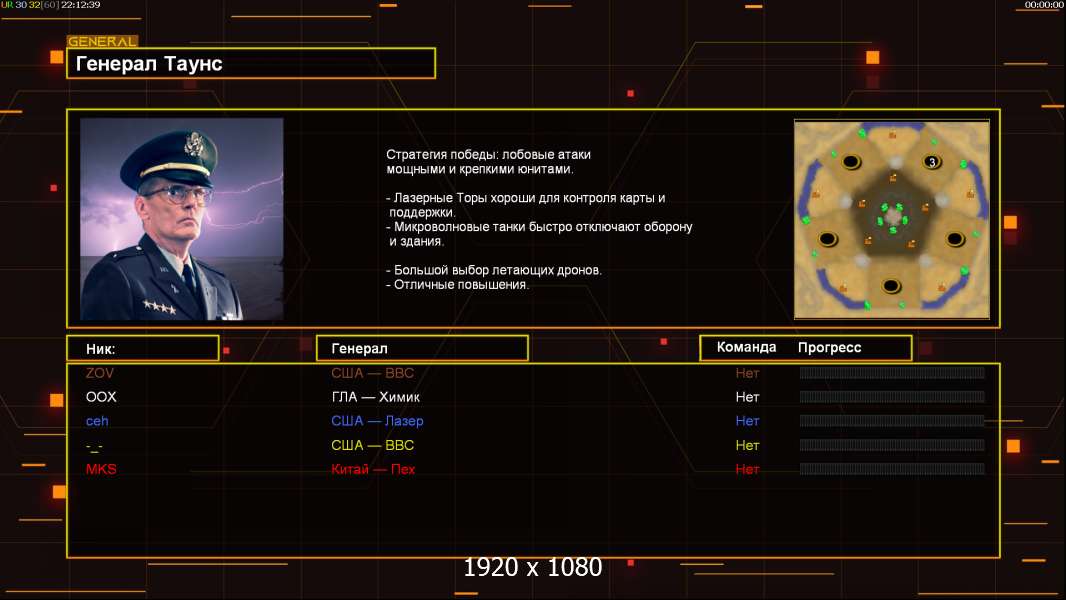
Task: Click the "Команда" column header
Action: [746, 347]
